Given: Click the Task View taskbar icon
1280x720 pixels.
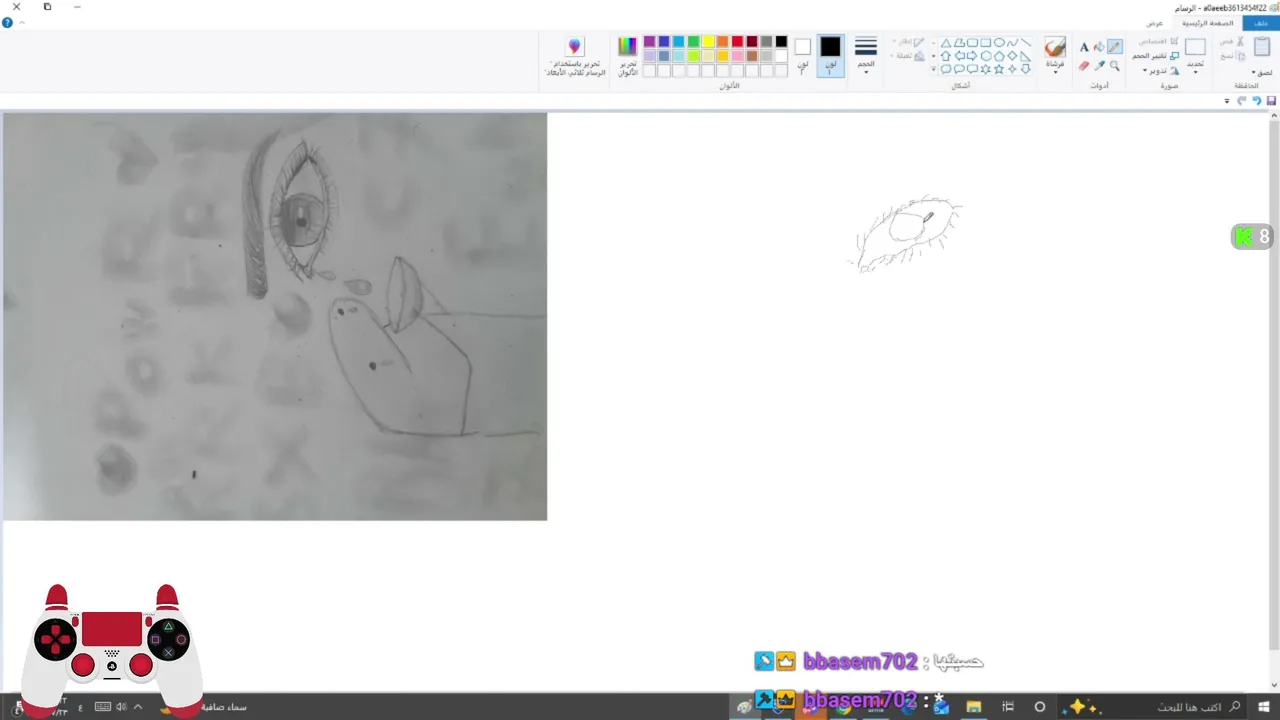Looking at the screenshot, I should [1008, 707].
